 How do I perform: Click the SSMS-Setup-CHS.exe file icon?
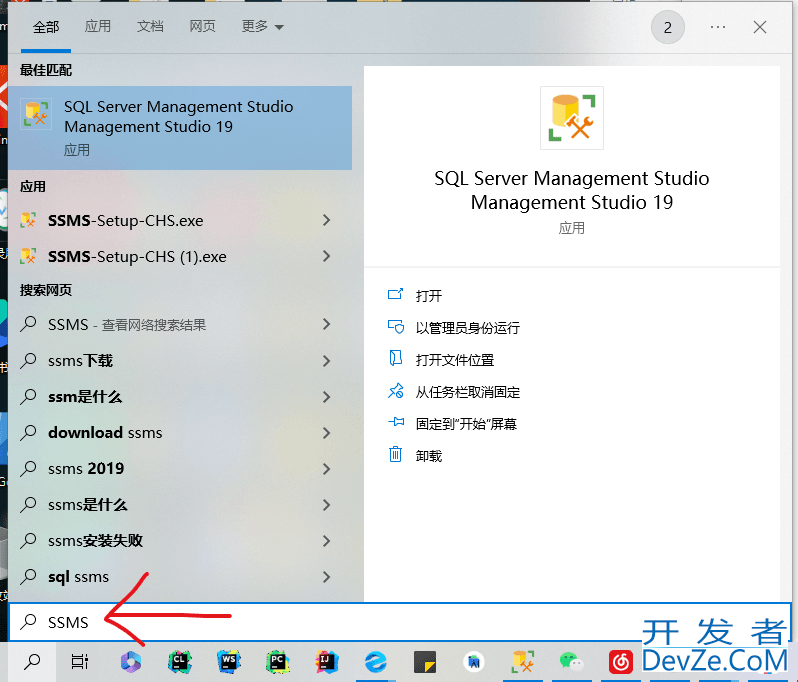(28, 220)
